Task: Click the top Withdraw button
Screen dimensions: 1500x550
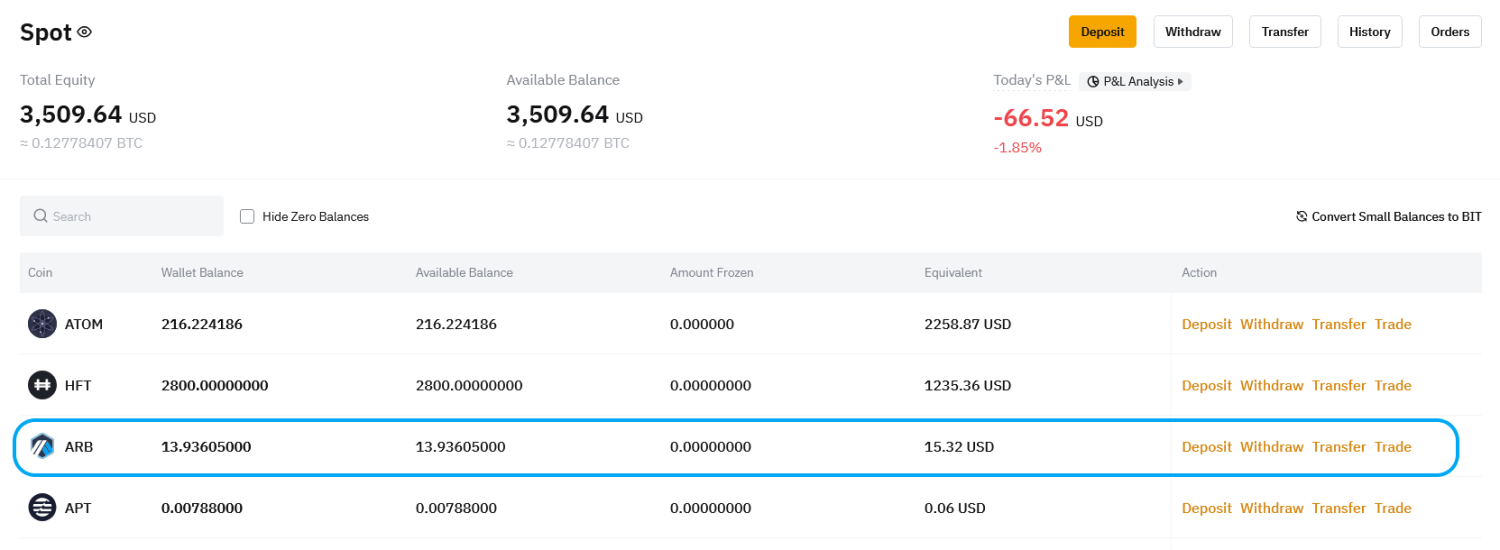Action: (x=1193, y=32)
